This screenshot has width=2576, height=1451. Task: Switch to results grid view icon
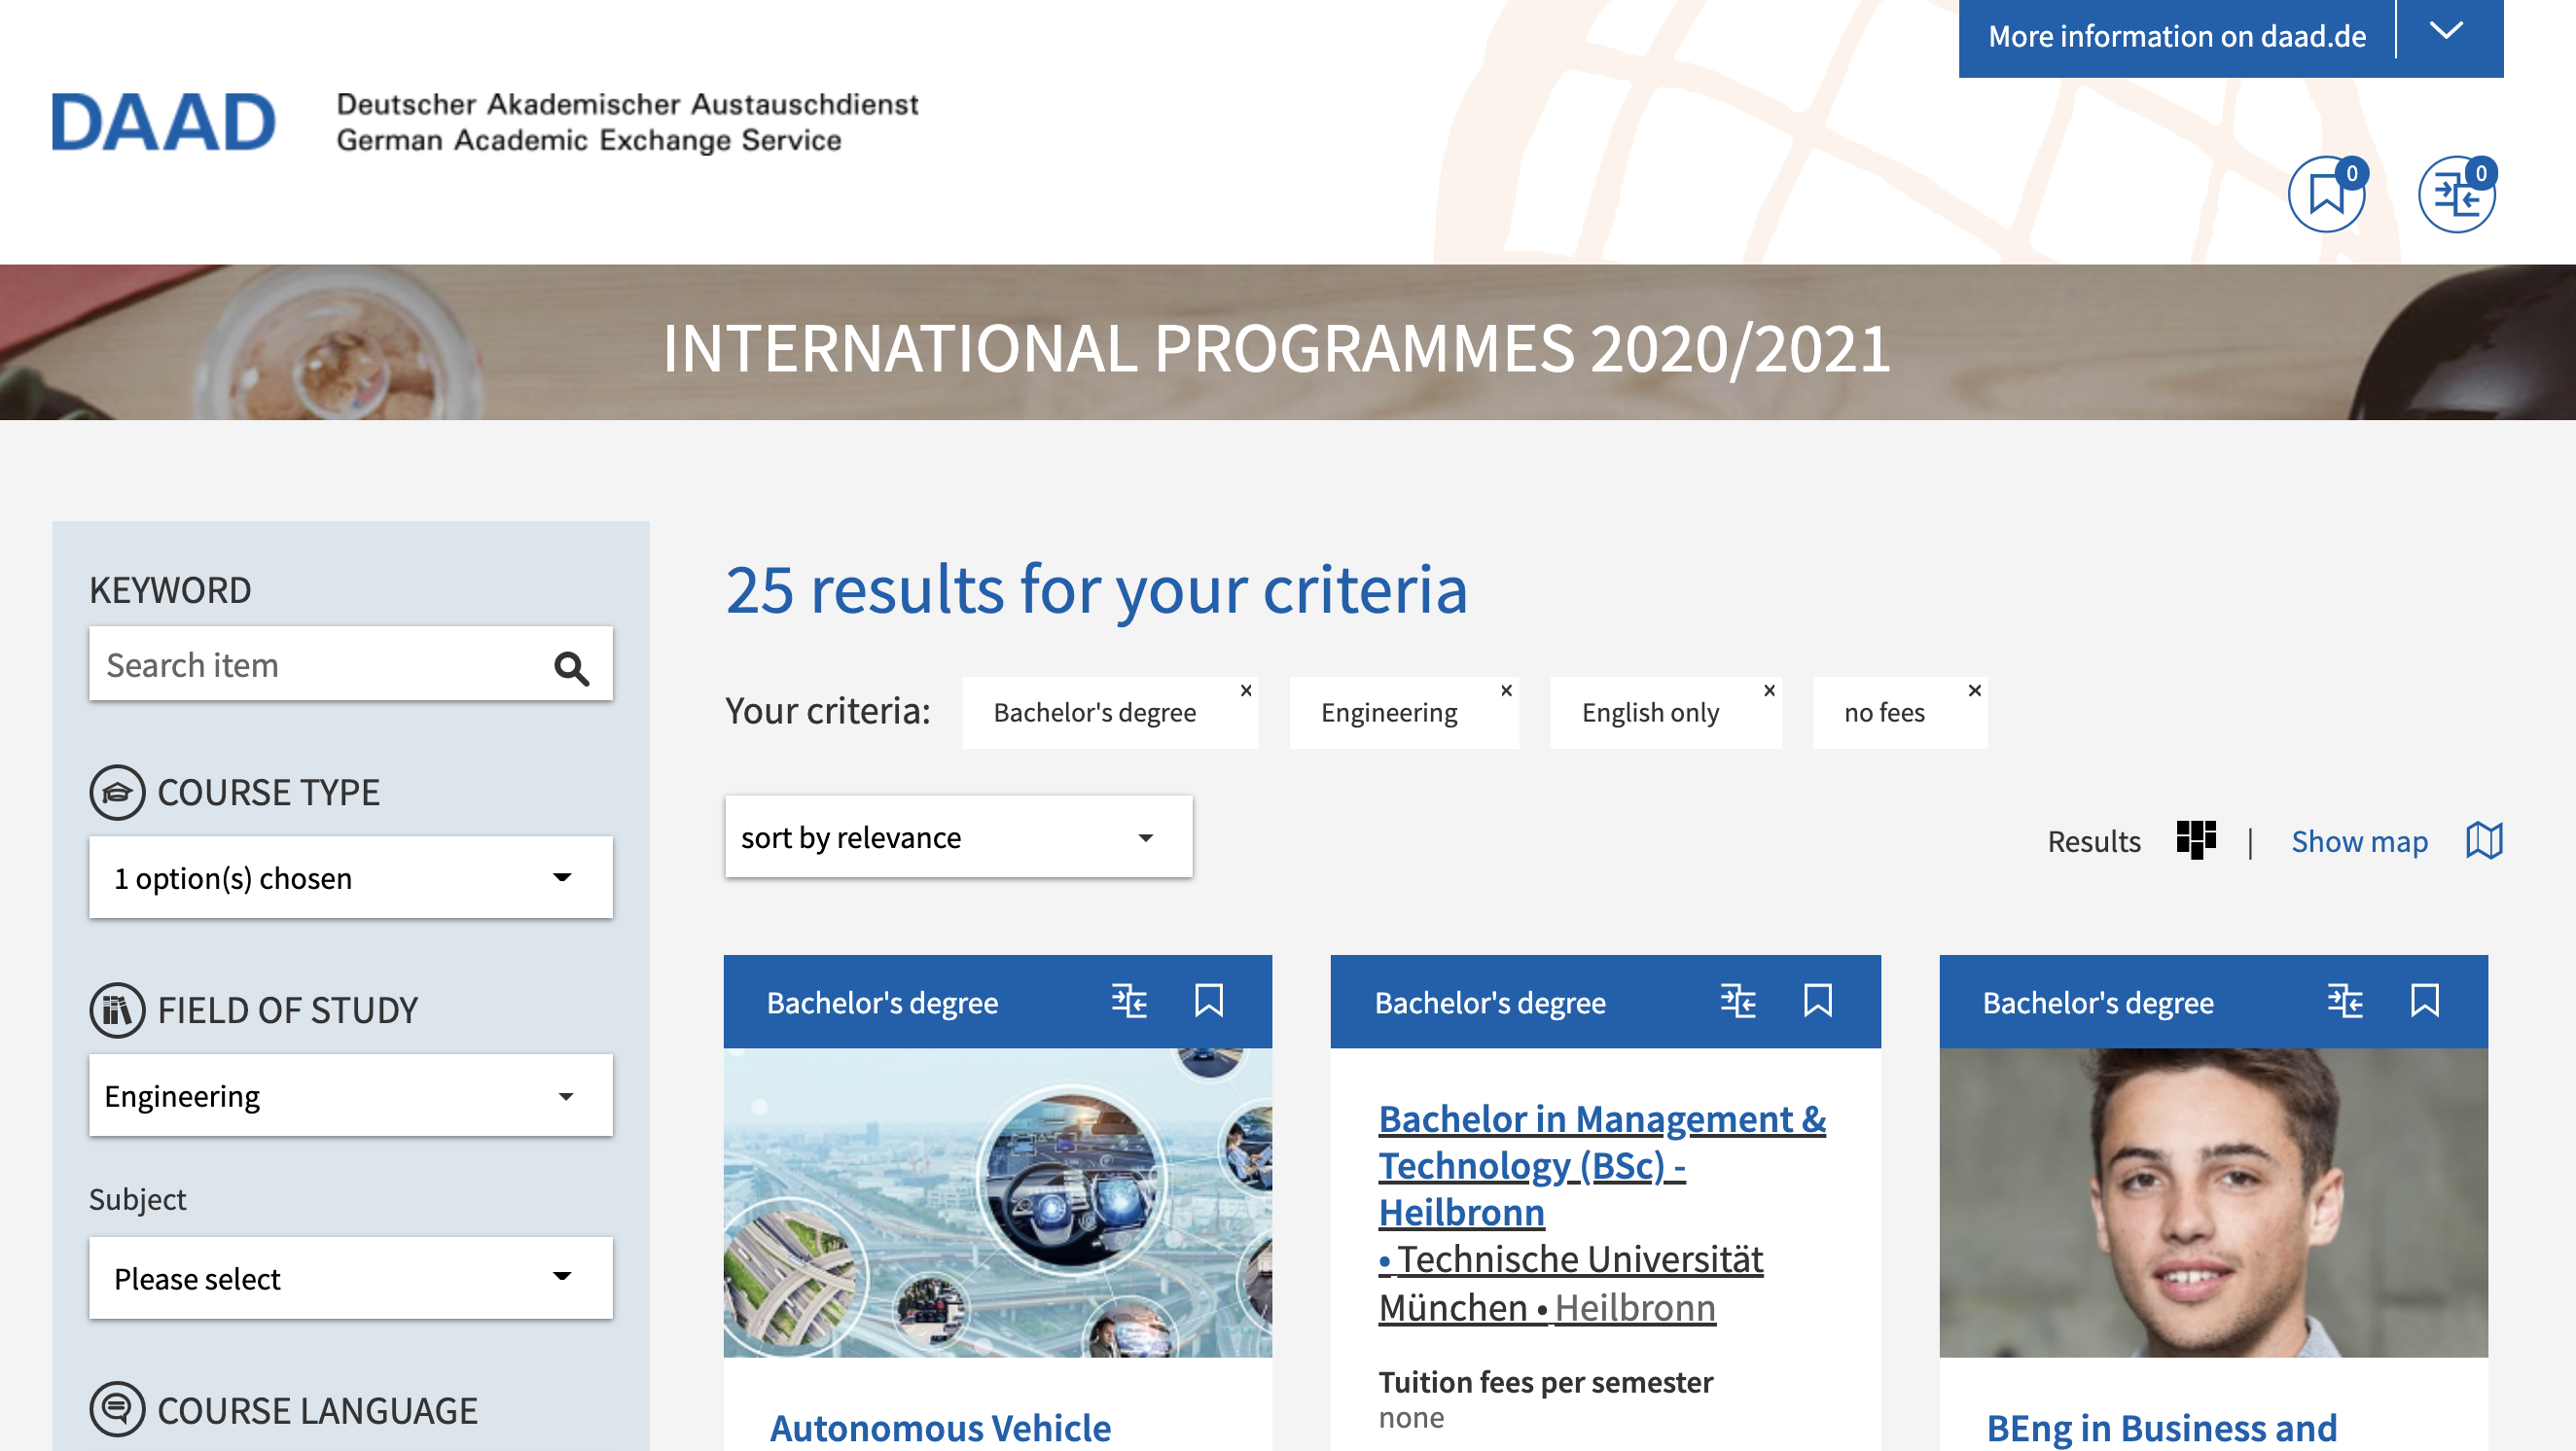pos(2196,840)
